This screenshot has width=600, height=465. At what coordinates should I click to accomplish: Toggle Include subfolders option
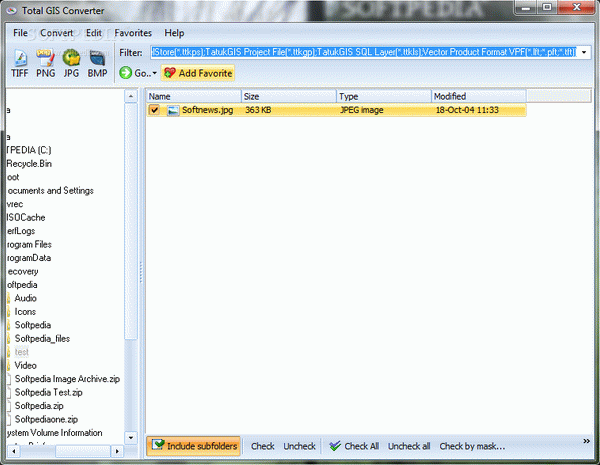(194, 446)
